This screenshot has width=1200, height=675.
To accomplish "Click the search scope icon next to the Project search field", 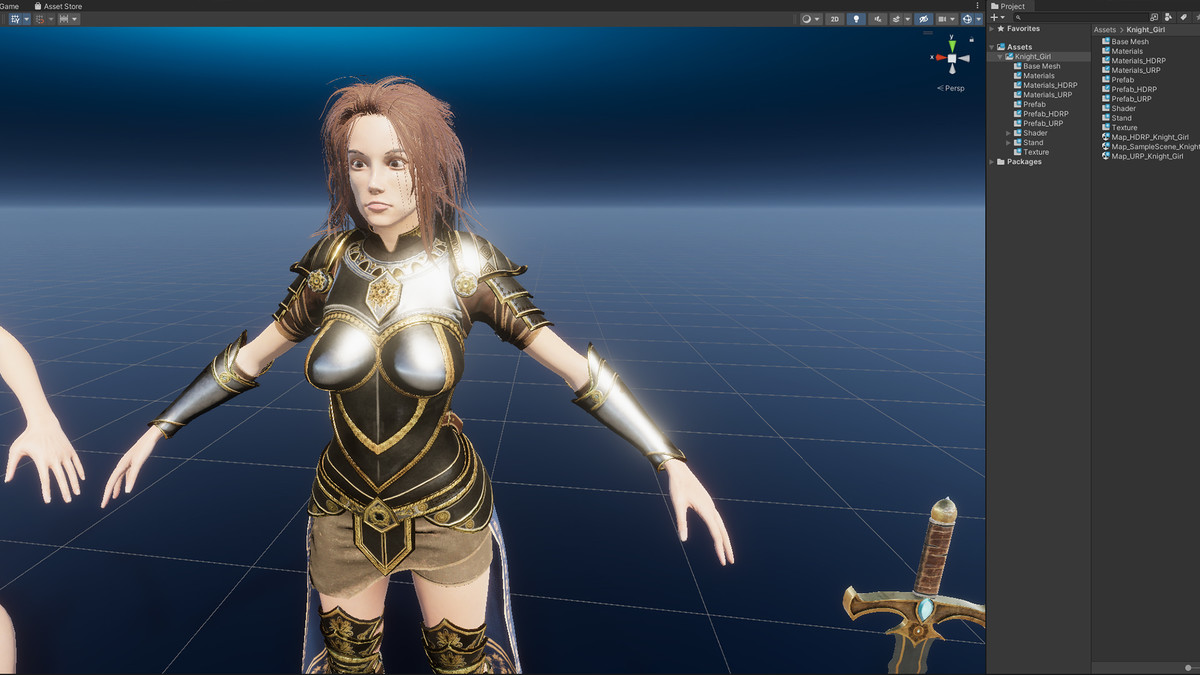I will (x=1154, y=17).
